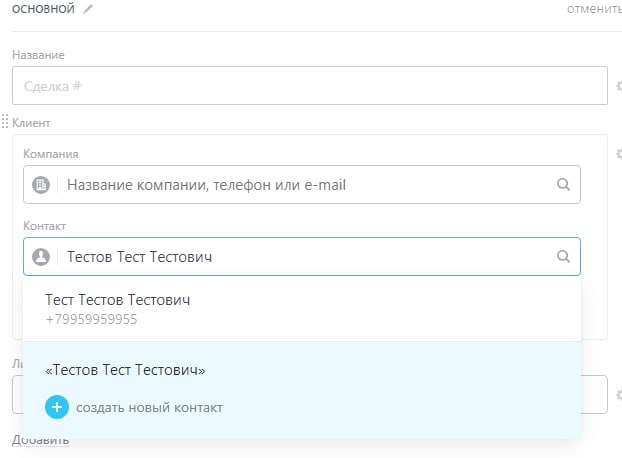Image resolution: width=622 pixels, height=458 pixels.
Task: Click the отменить link
Action: coord(594,9)
